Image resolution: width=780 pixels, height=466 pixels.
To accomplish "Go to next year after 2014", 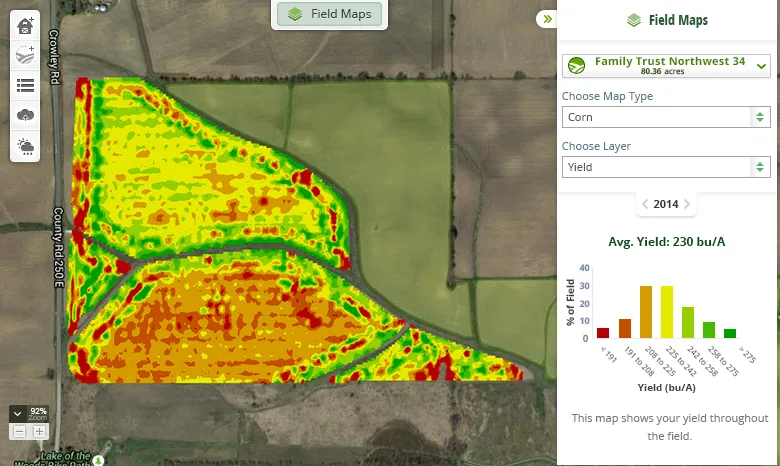I will pyautogui.click(x=687, y=204).
